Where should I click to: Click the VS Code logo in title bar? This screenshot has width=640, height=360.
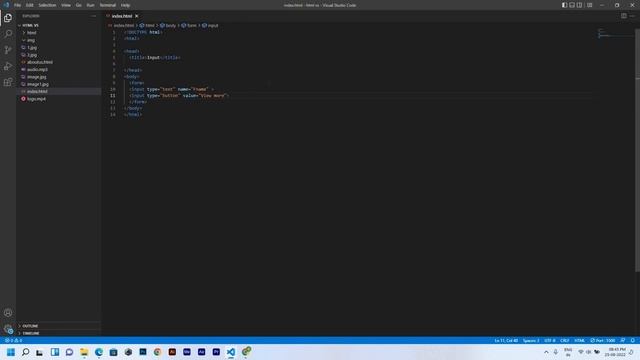[6, 5]
